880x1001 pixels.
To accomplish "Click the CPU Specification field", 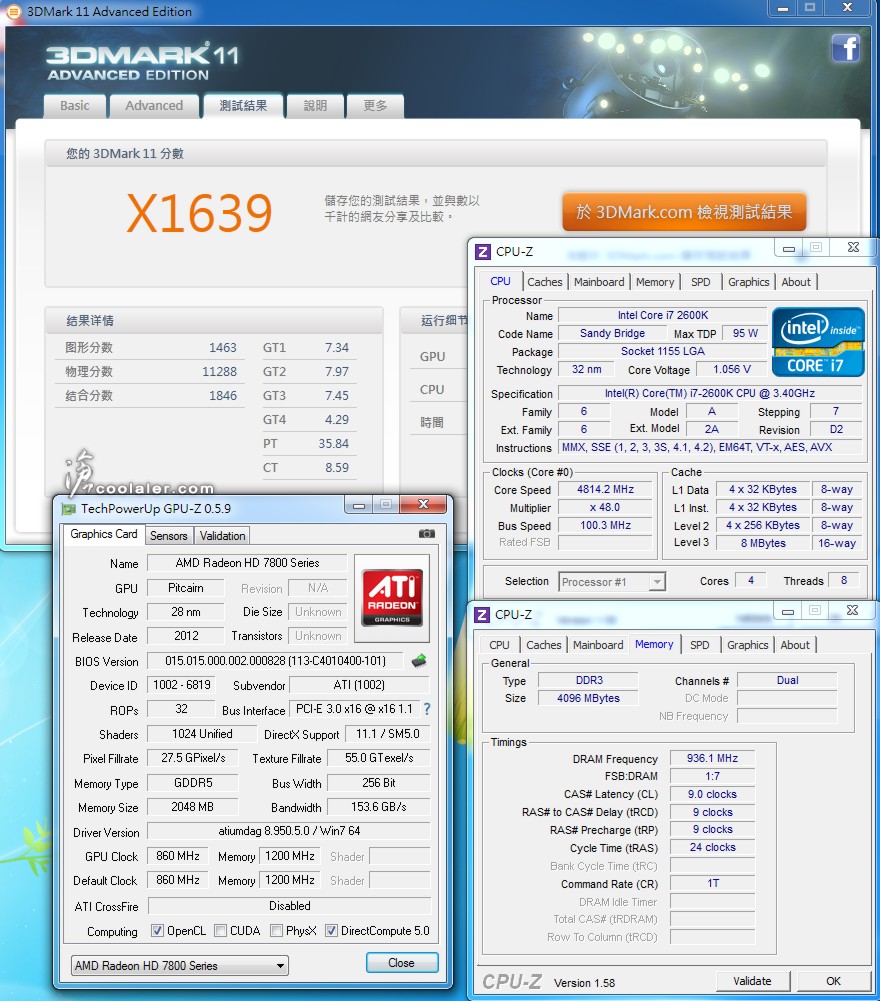I will tap(709, 393).
